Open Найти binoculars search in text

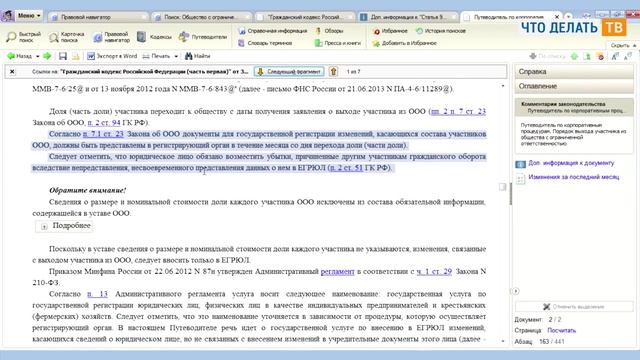pos(198,56)
